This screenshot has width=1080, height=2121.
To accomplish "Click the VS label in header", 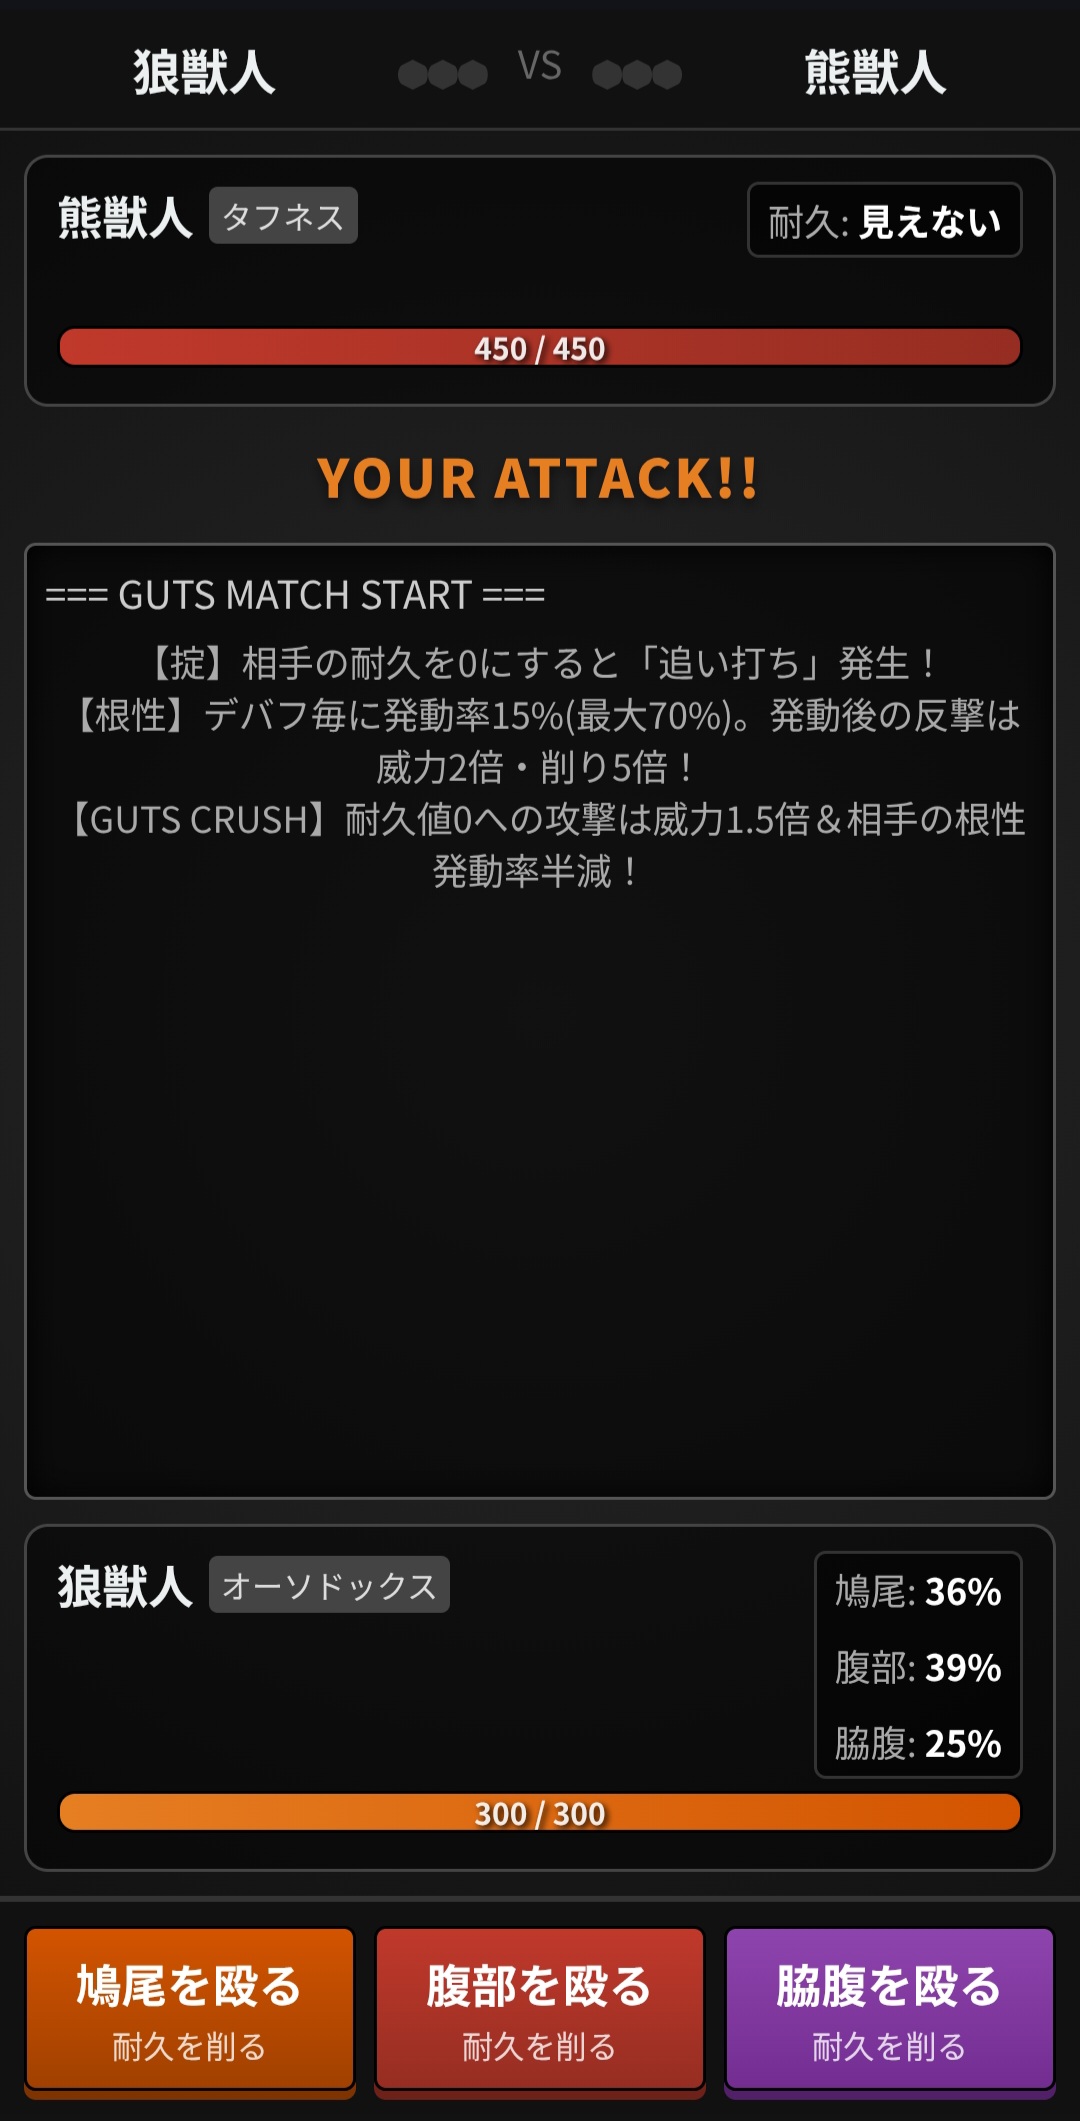I will click(540, 67).
